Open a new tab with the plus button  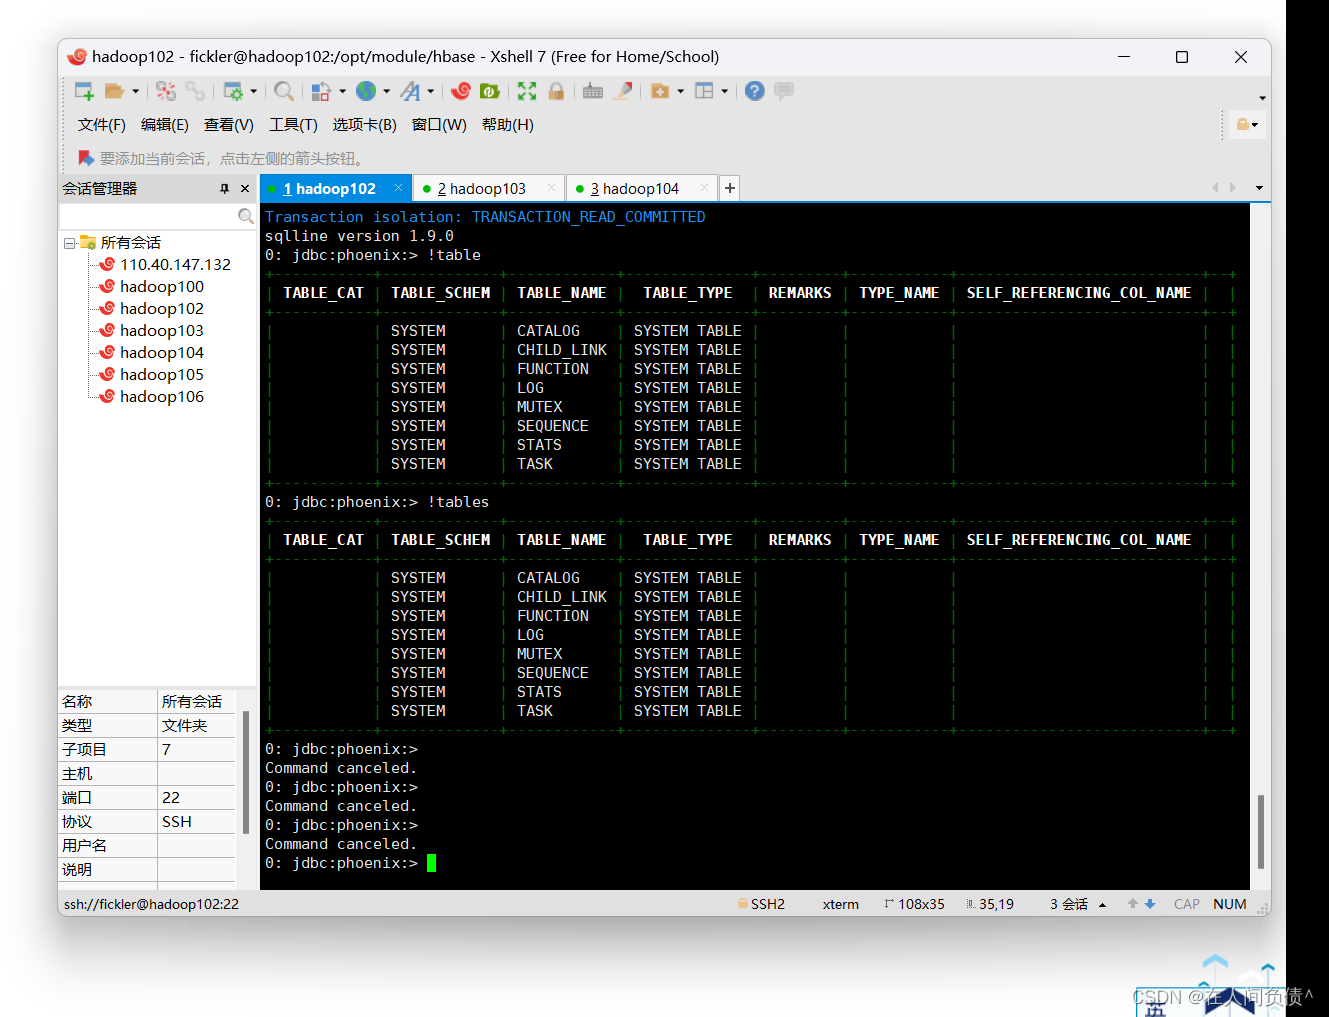click(729, 188)
